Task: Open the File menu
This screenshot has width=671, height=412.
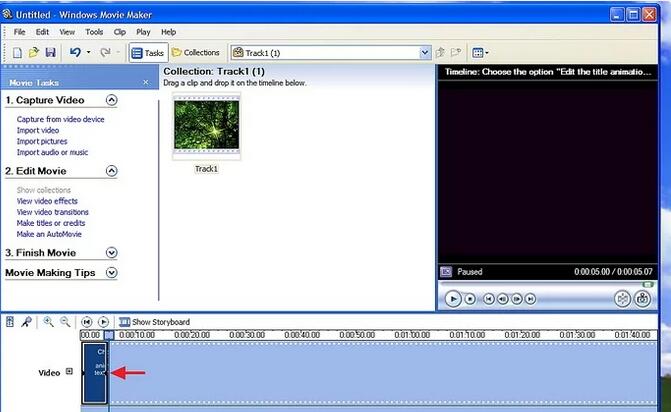Action: pos(19,32)
